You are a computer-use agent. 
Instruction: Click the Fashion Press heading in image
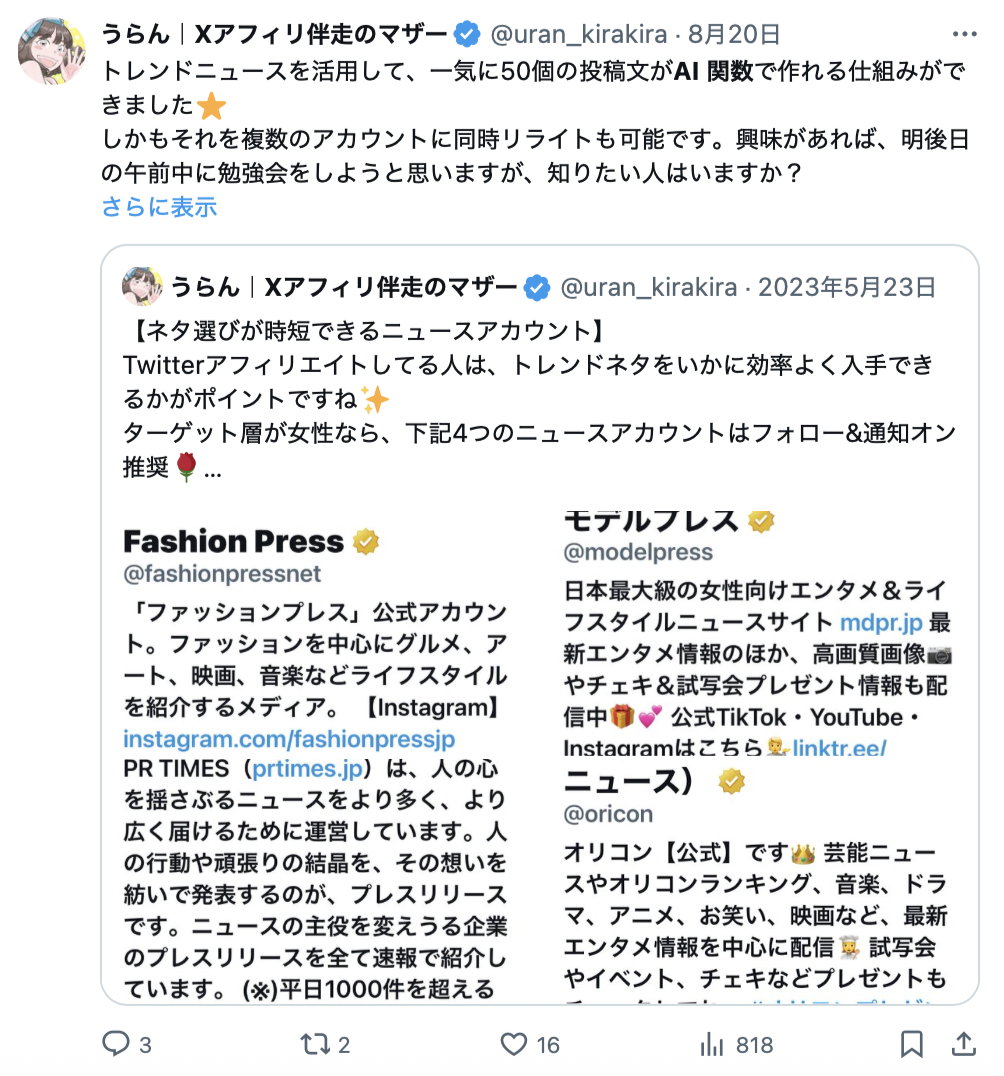[233, 542]
